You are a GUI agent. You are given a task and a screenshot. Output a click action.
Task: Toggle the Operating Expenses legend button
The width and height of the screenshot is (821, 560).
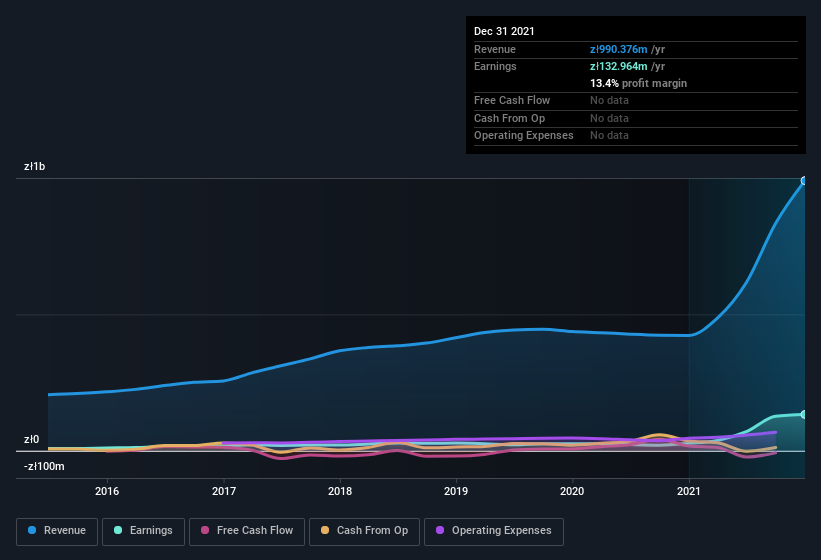pyautogui.click(x=494, y=531)
